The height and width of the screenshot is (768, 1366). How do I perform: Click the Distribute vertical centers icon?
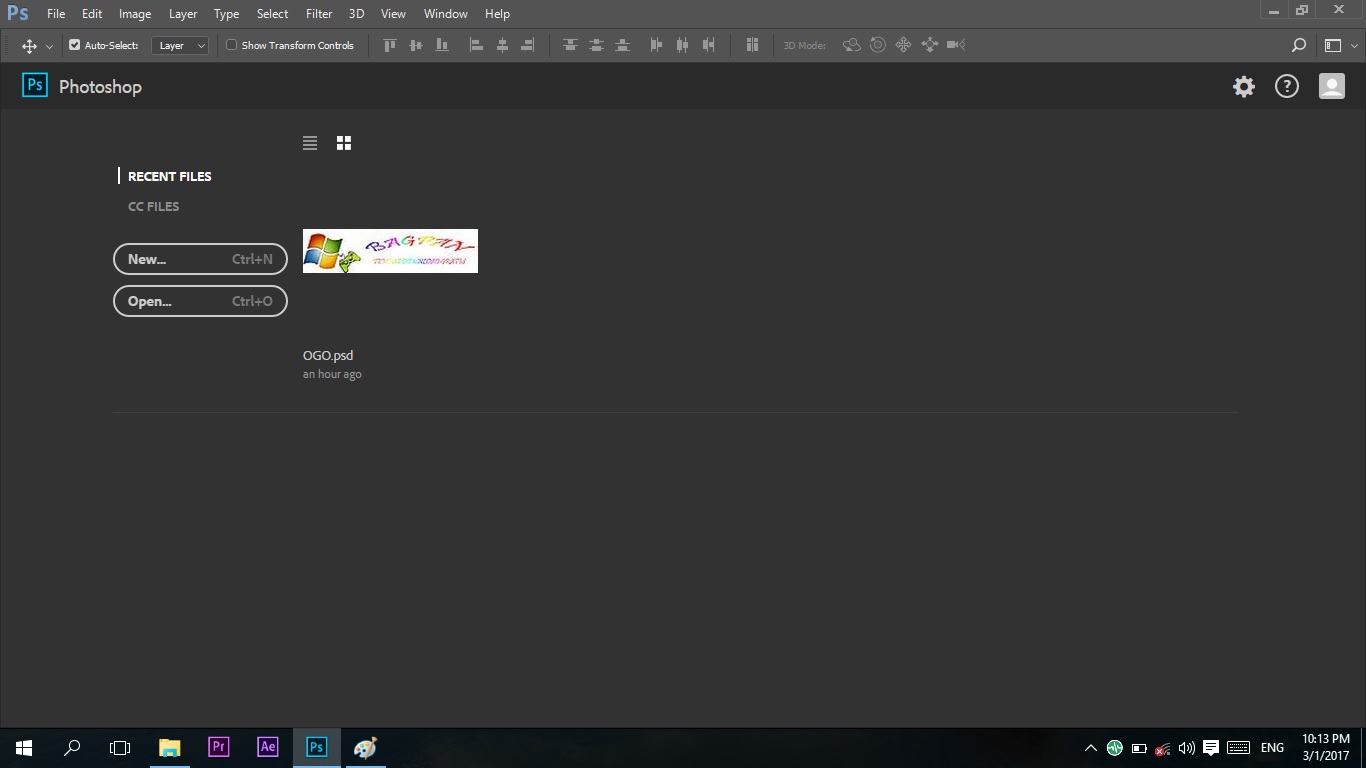[596, 45]
